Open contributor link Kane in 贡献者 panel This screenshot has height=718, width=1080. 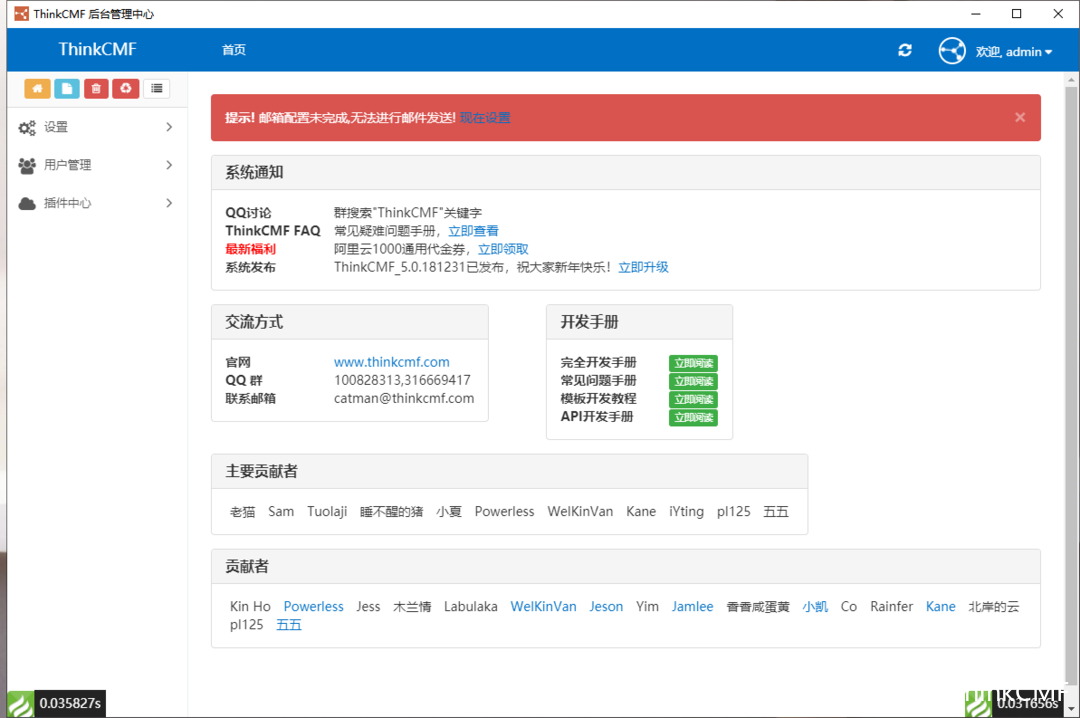point(941,606)
